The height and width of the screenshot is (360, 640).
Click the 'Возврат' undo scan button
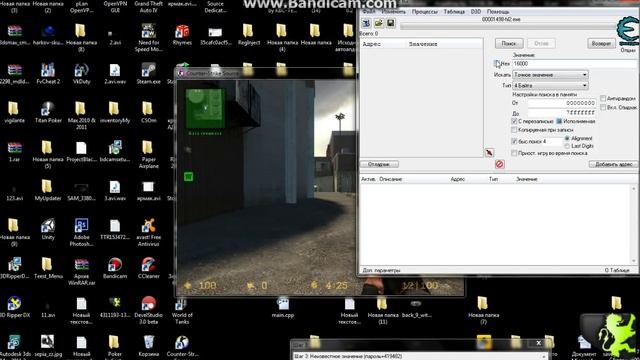(x=601, y=43)
